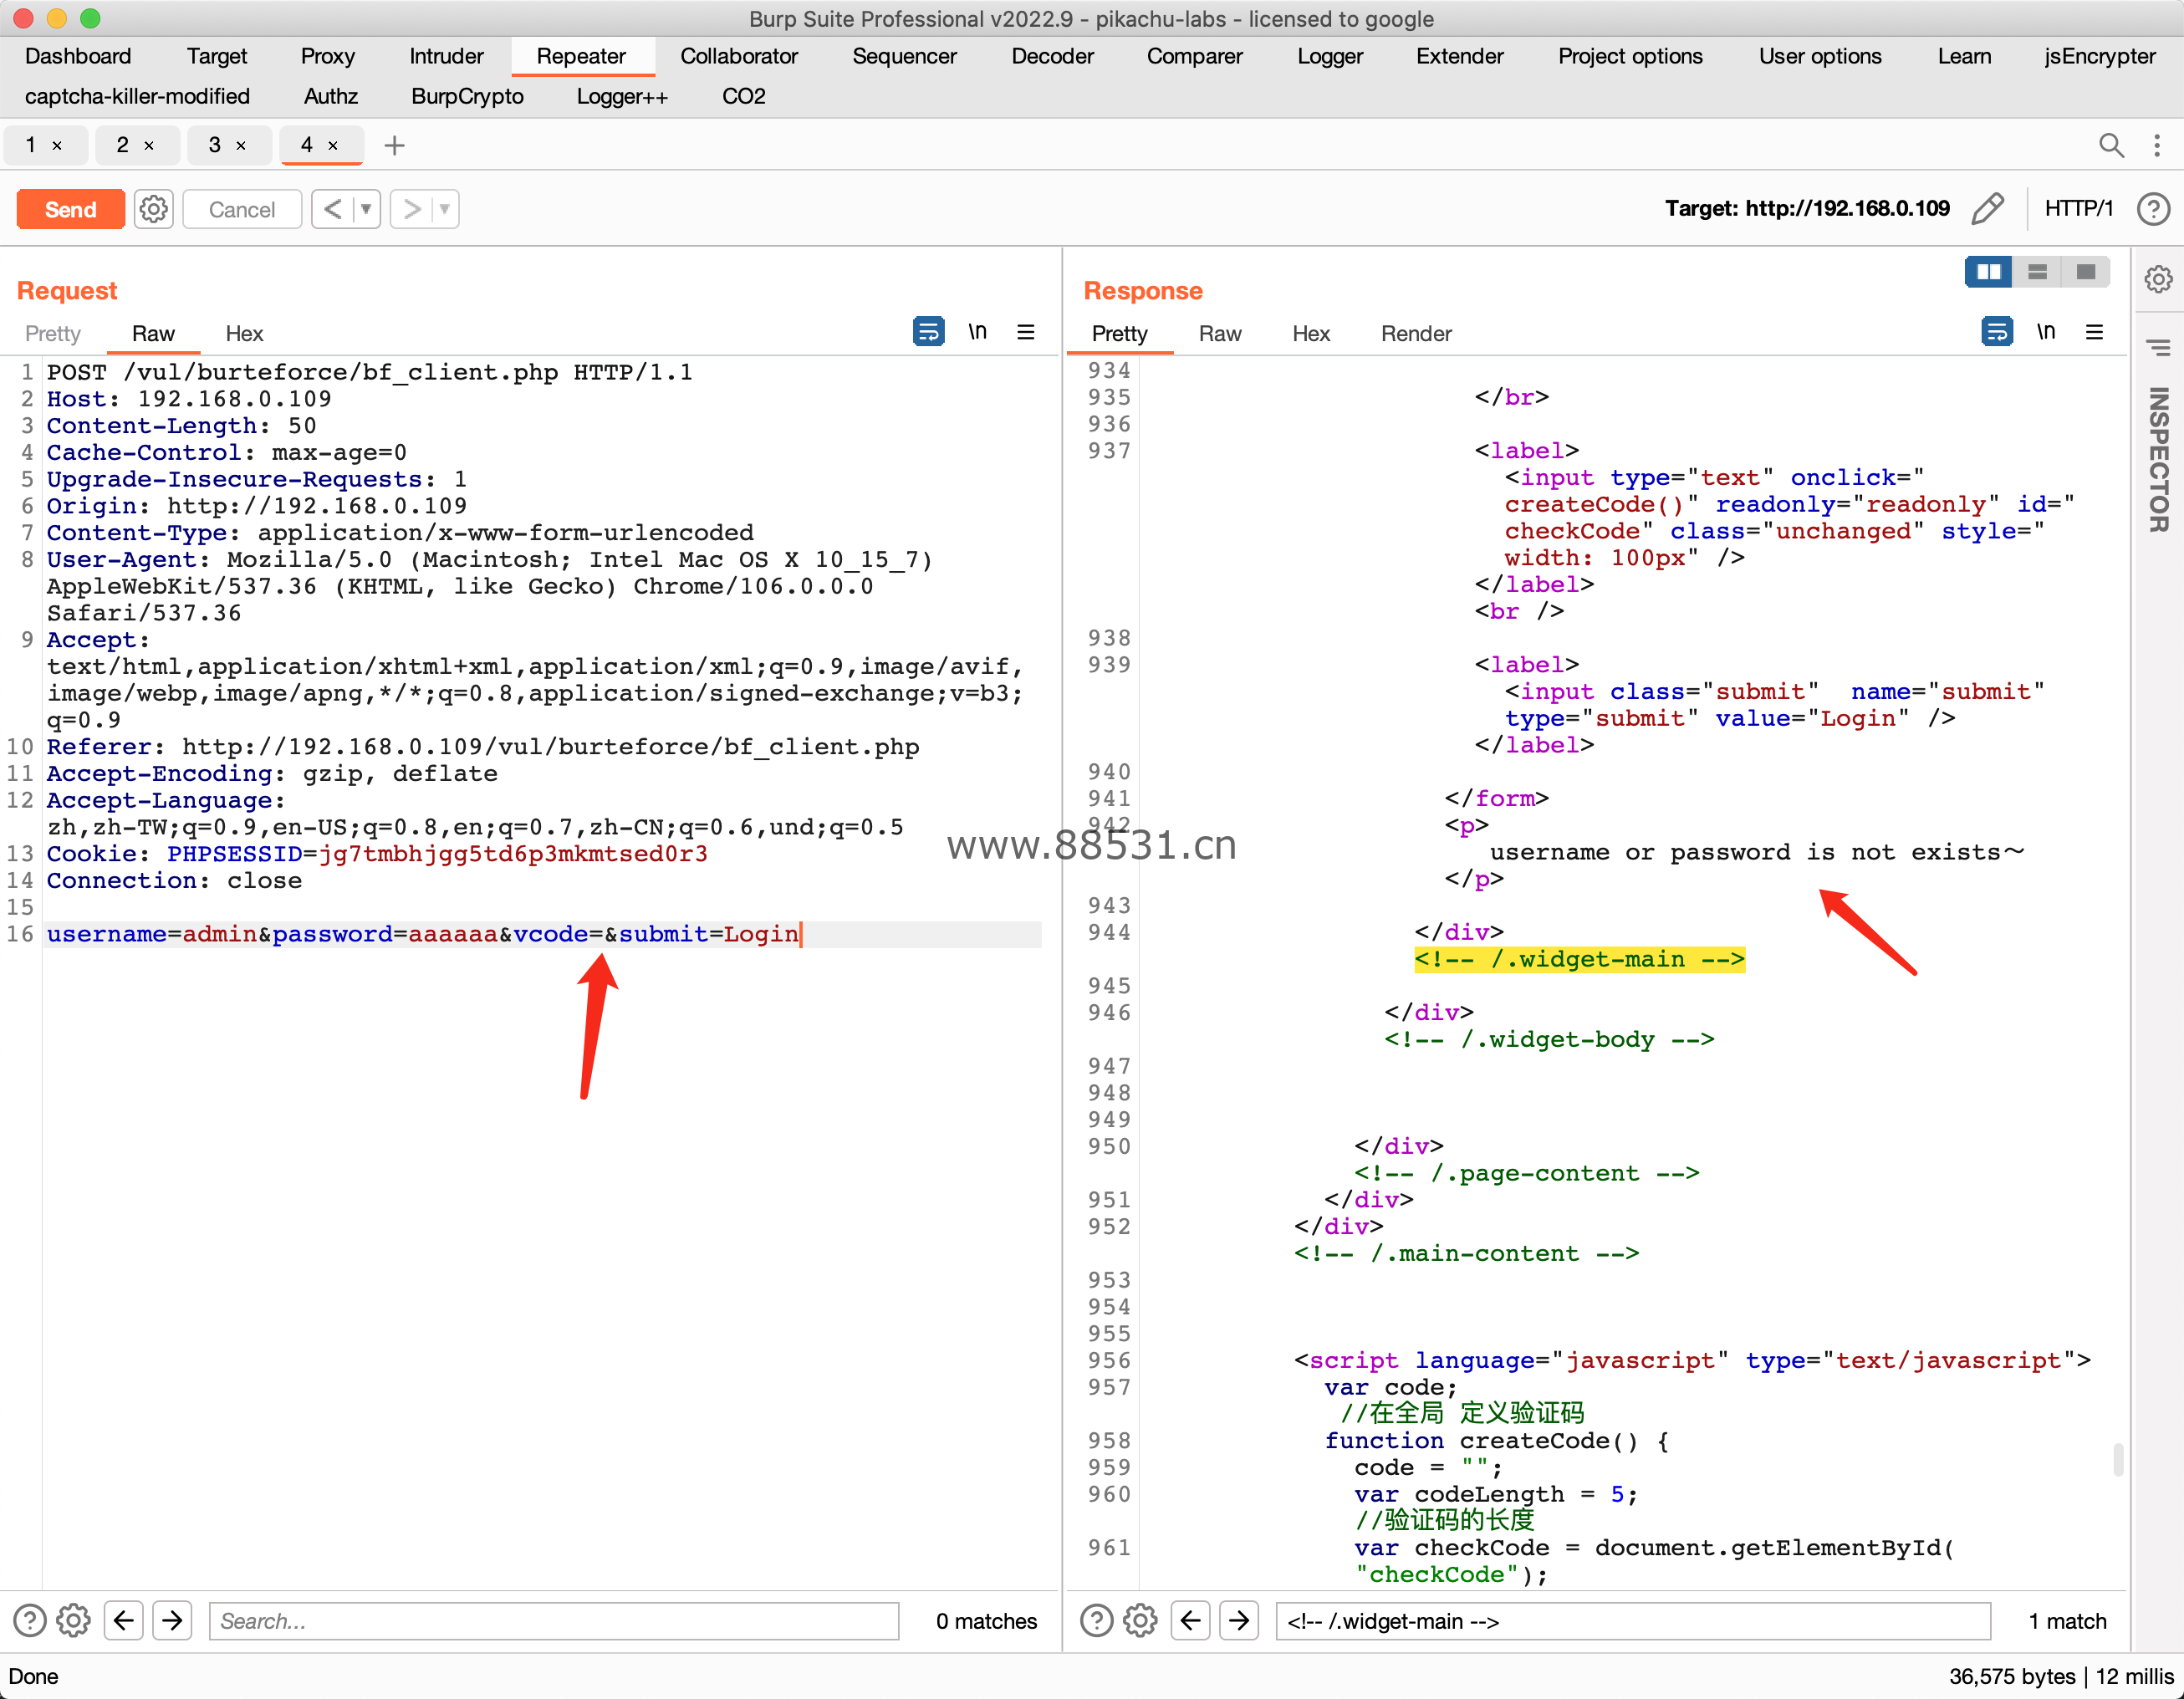Viewport: 2184px width, 1699px height.
Task: Close Repeater tab 2
Action: tap(149, 145)
